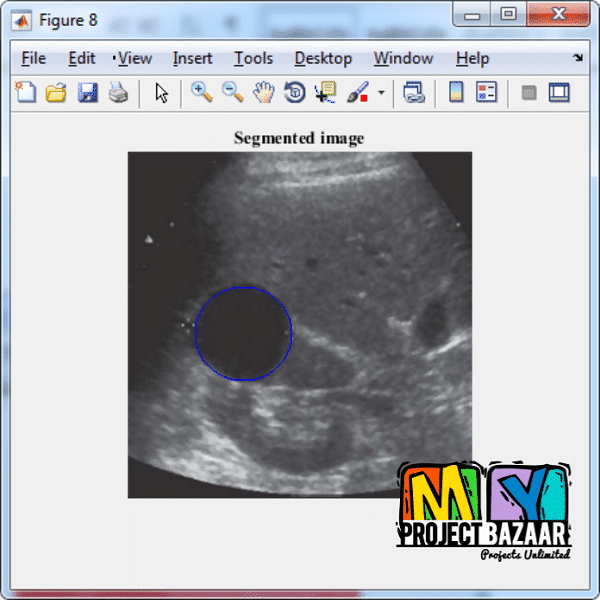Viewport: 600px width, 600px height.
Task: Select the Zoom Out magnifier tool
Action: coord(233,93)
